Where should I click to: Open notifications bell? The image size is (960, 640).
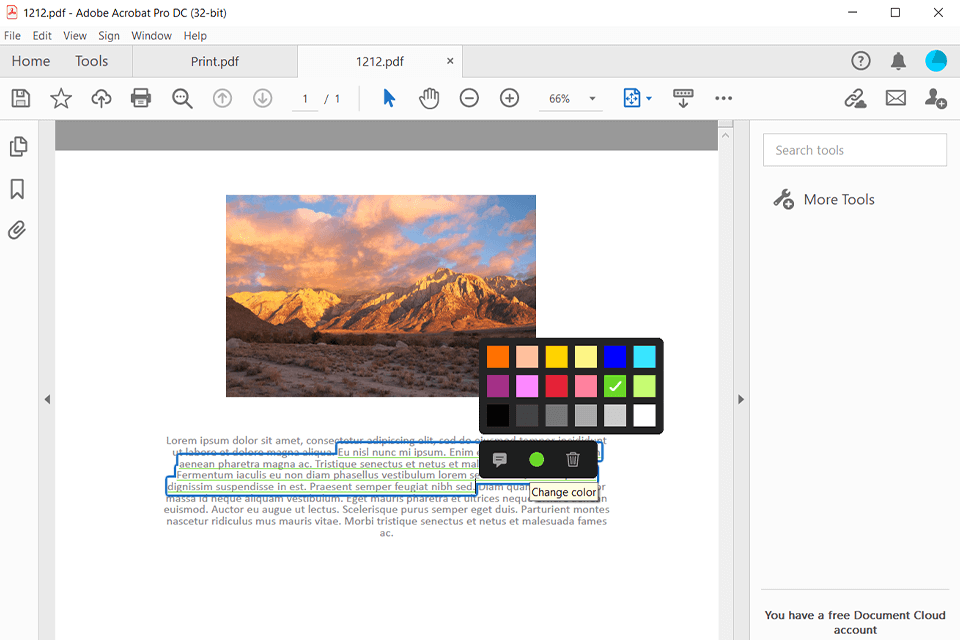pyautogui.click(x=898, y=61)
